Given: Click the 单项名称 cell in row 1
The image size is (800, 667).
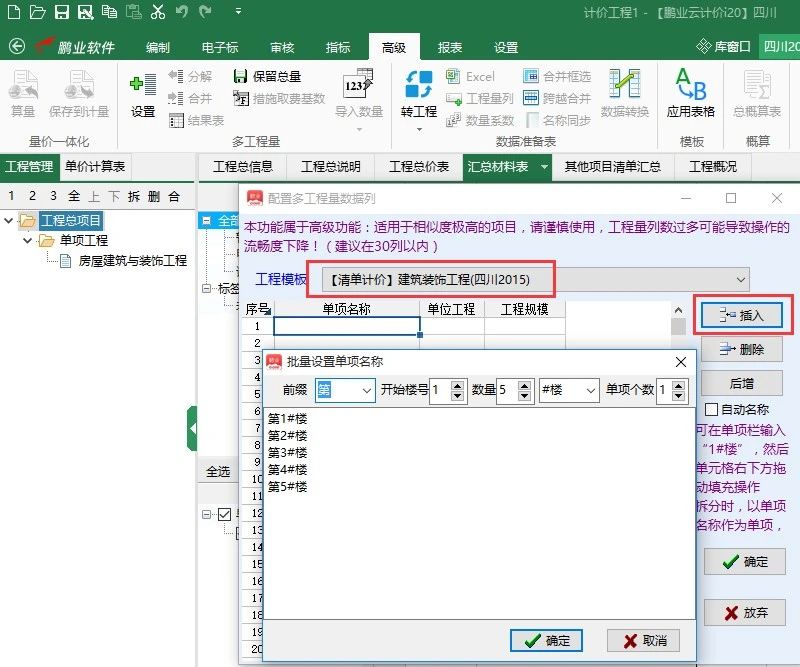Looking at the screenshot, I should 346,326.
